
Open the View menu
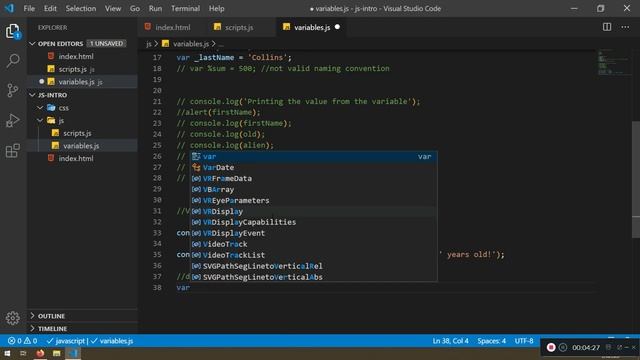pos(113,8)
